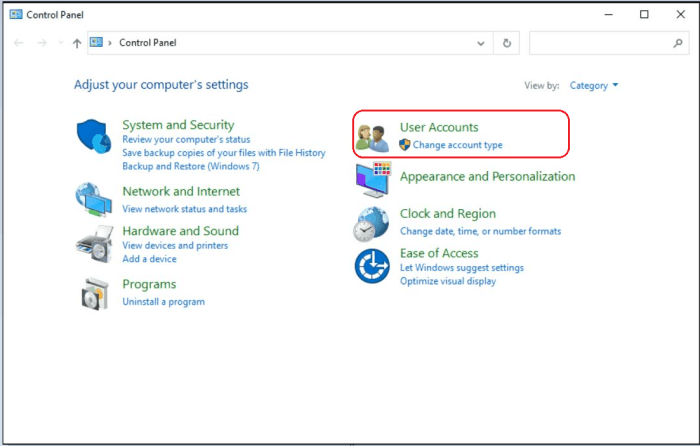Click the Change account type link
The height and width of the screenshot is (446, 700).
[x=458, y=145]
